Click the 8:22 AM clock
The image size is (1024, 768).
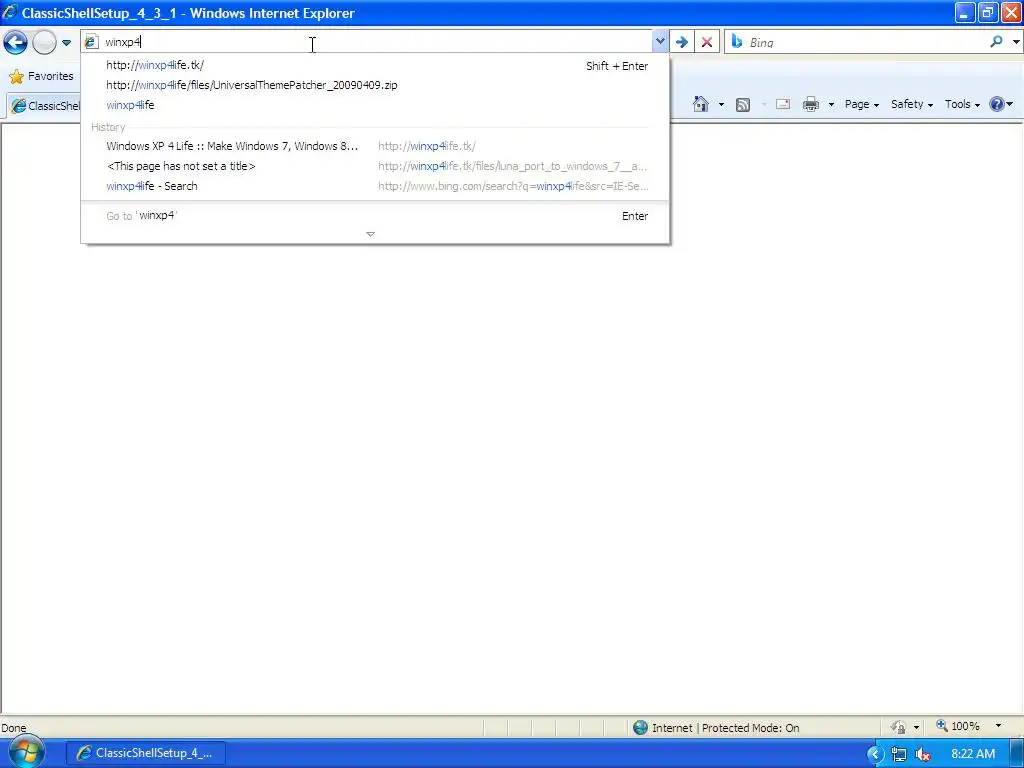(x=973, y=754)
